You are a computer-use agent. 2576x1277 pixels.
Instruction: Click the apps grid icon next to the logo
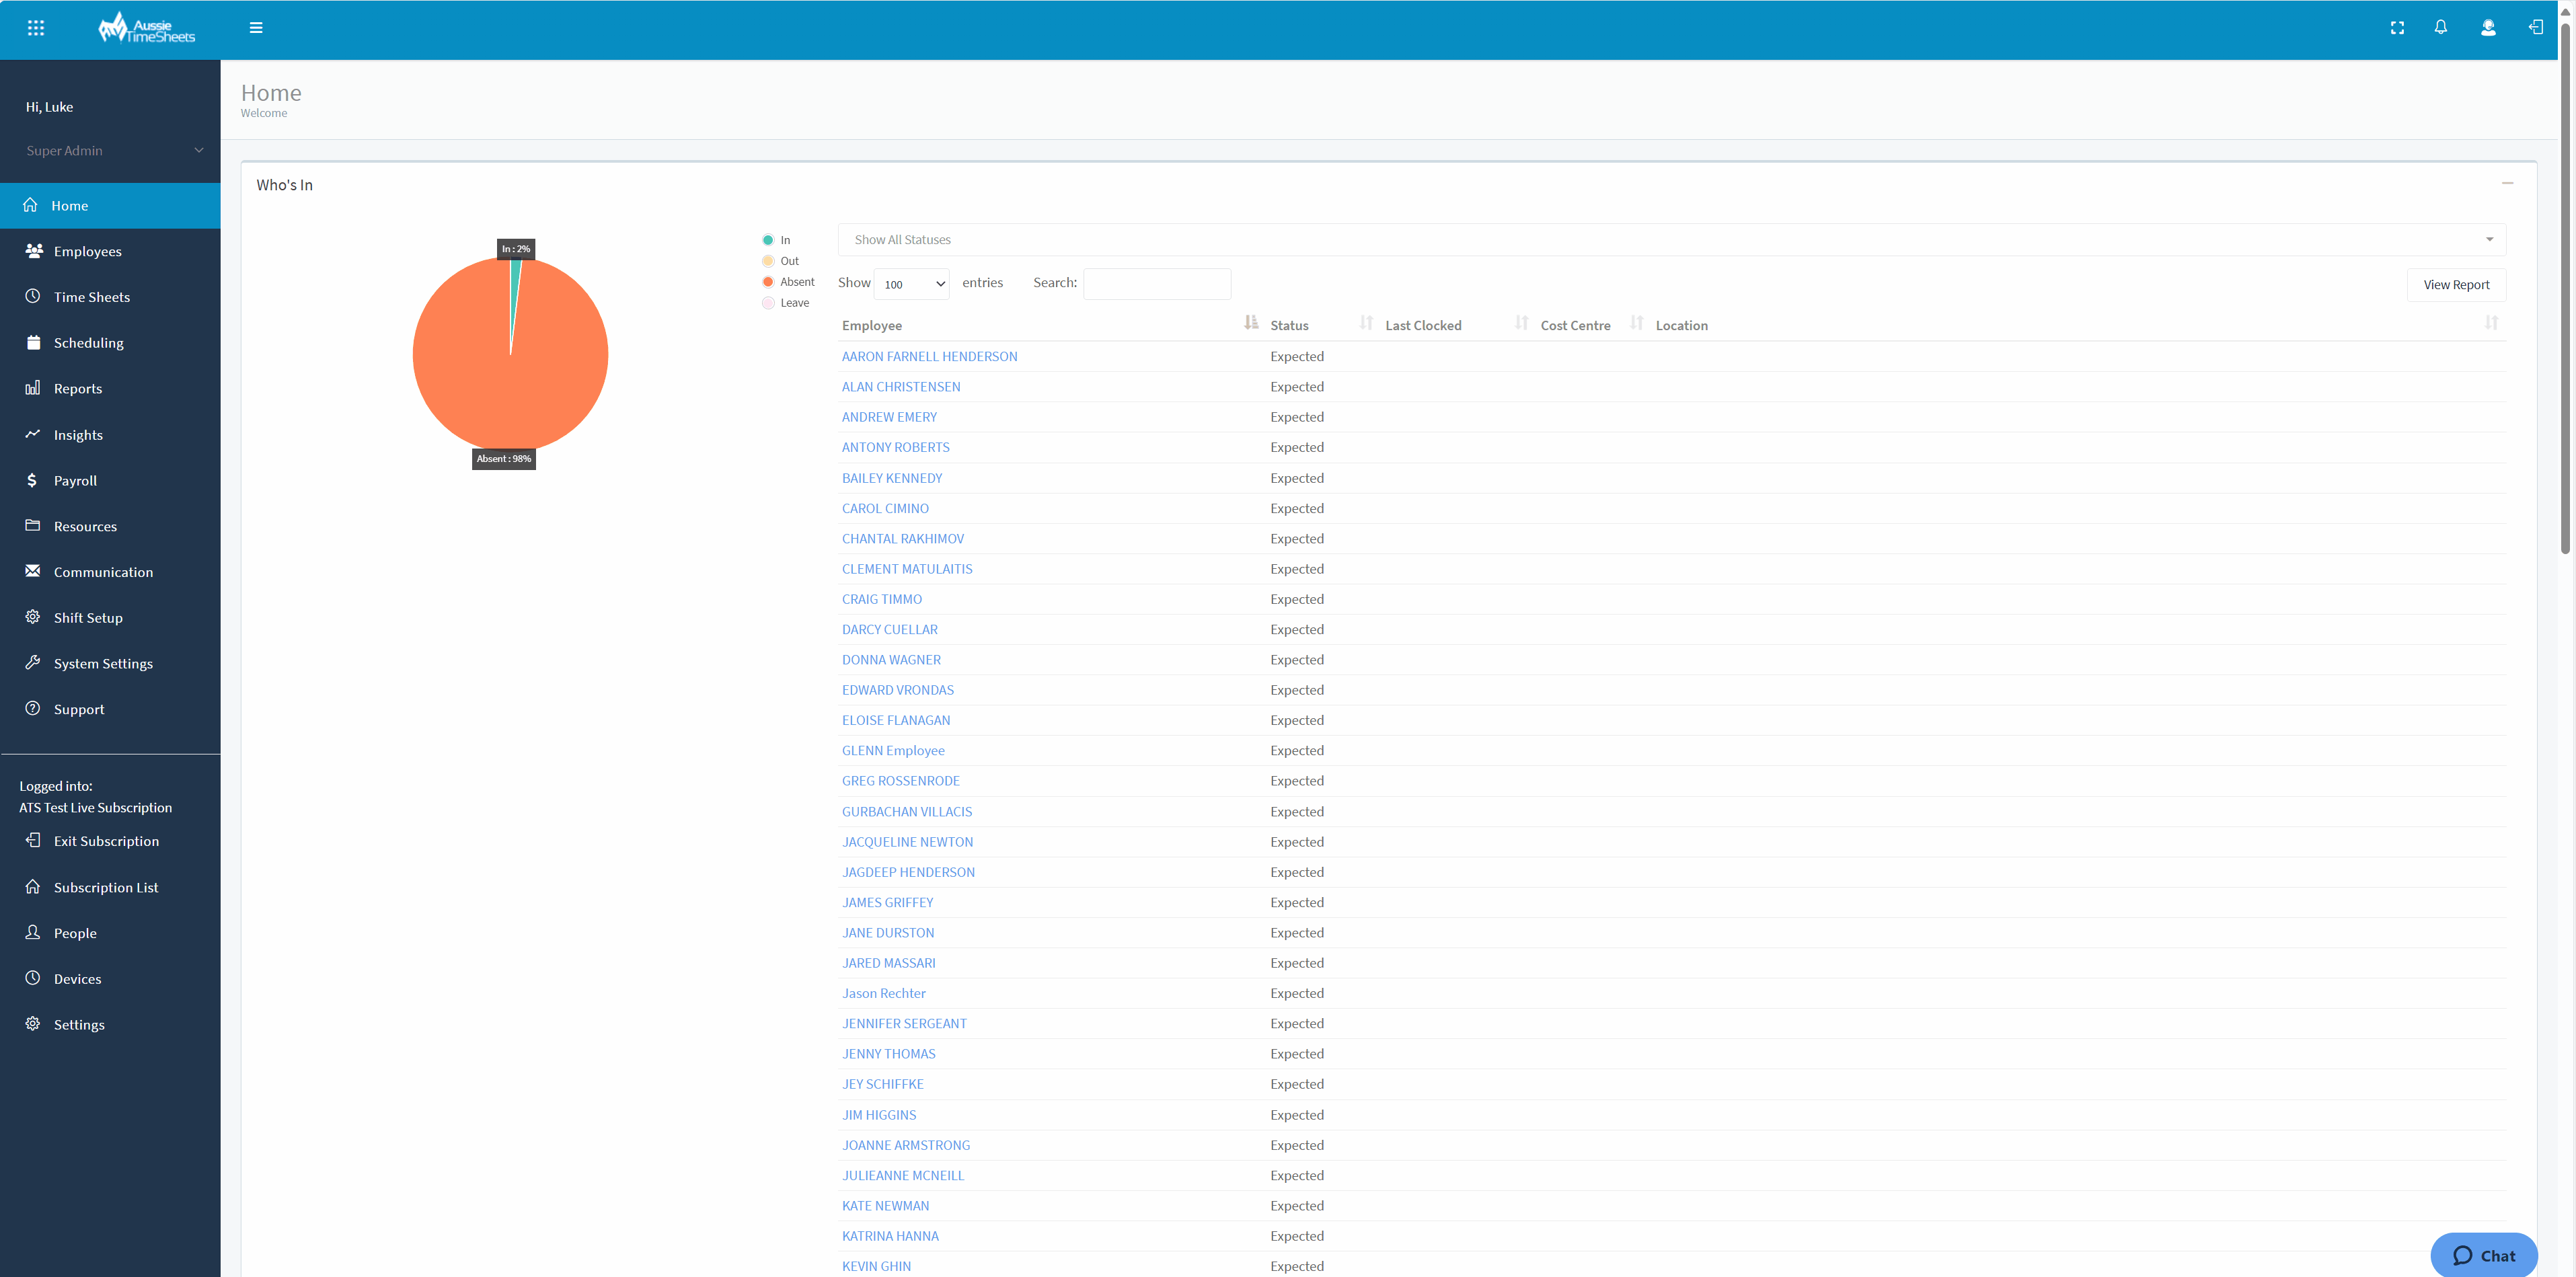[x=36, y=27]
